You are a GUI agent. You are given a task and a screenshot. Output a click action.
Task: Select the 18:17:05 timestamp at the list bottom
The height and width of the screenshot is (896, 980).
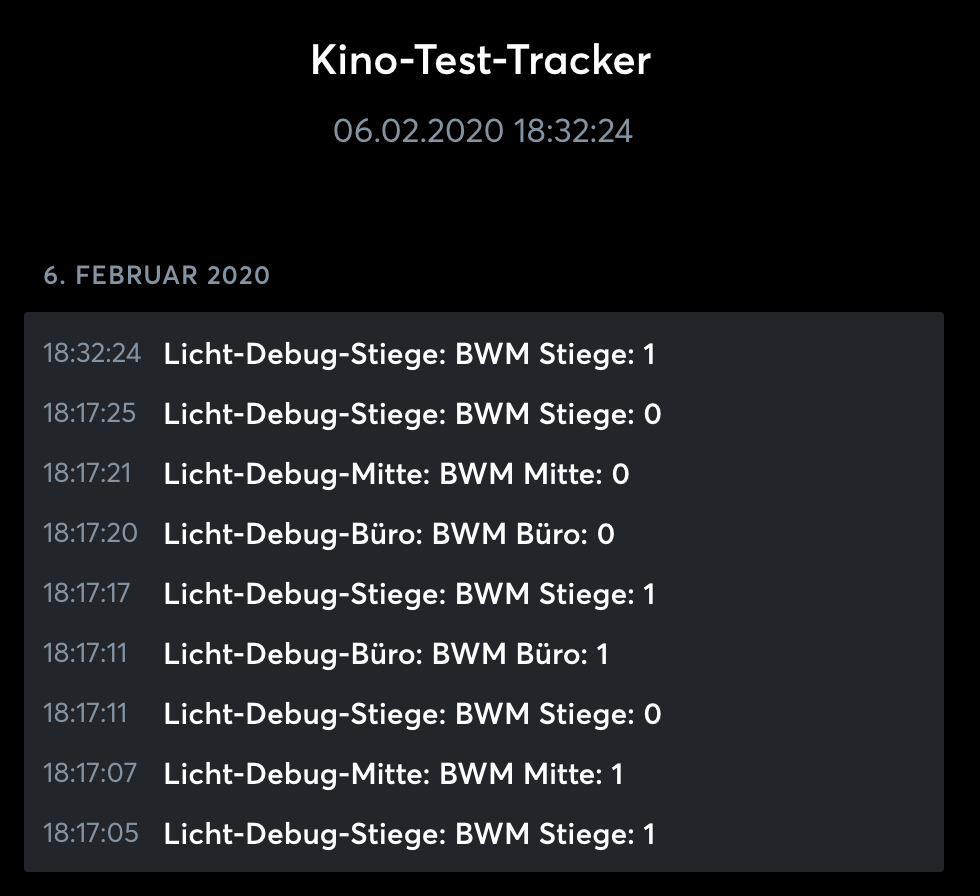(90, 833)
